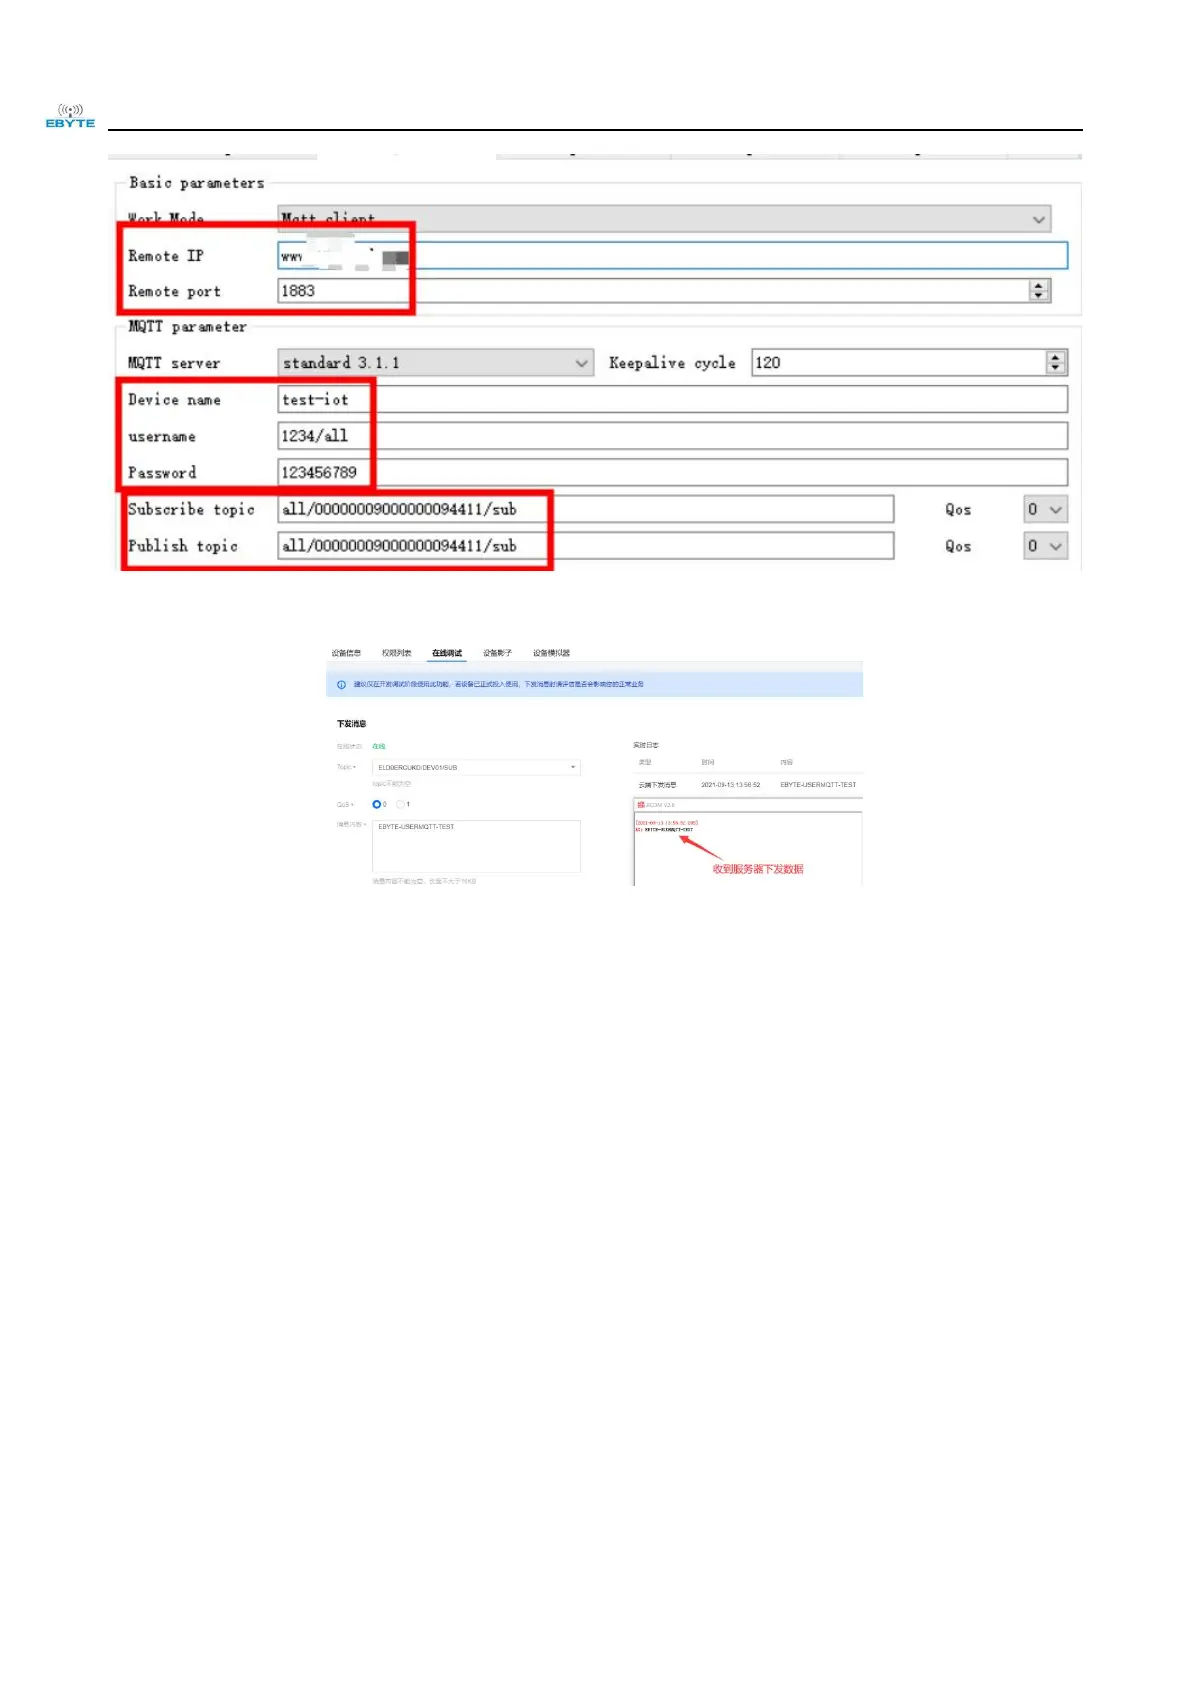Switch to the 设备信息 tab
Viewport: 1191px width, 1684px height.
click(346, 653)
